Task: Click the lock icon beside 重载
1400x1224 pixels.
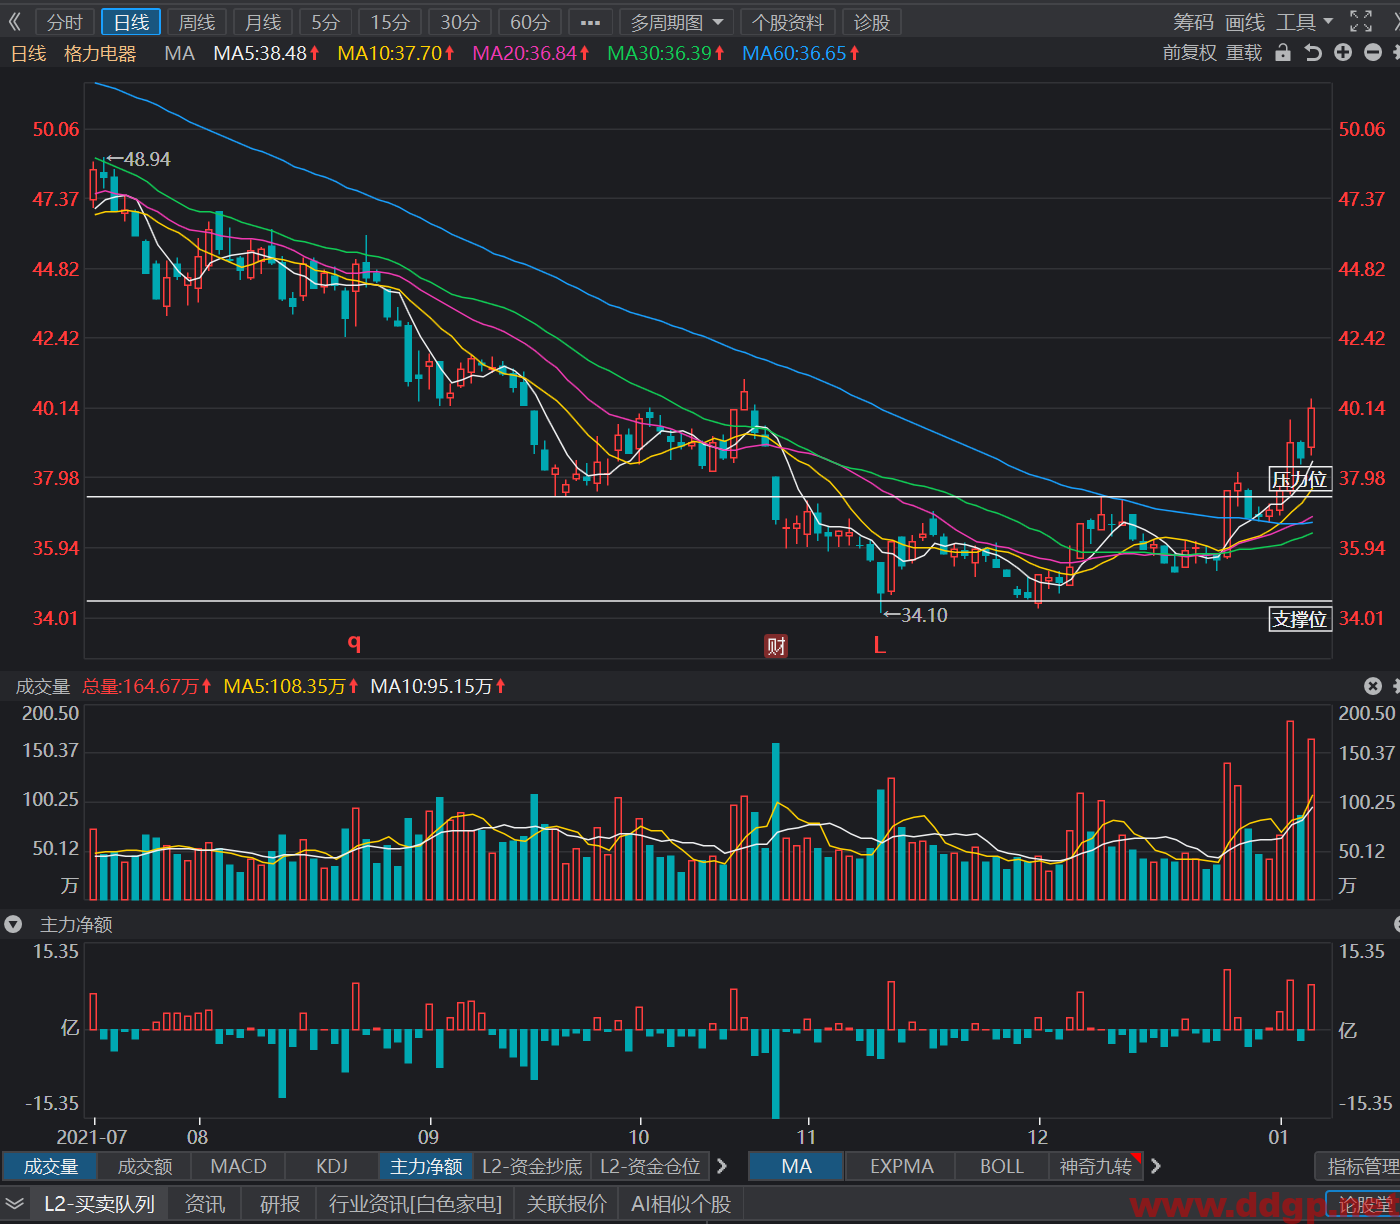Action: 1283,53
